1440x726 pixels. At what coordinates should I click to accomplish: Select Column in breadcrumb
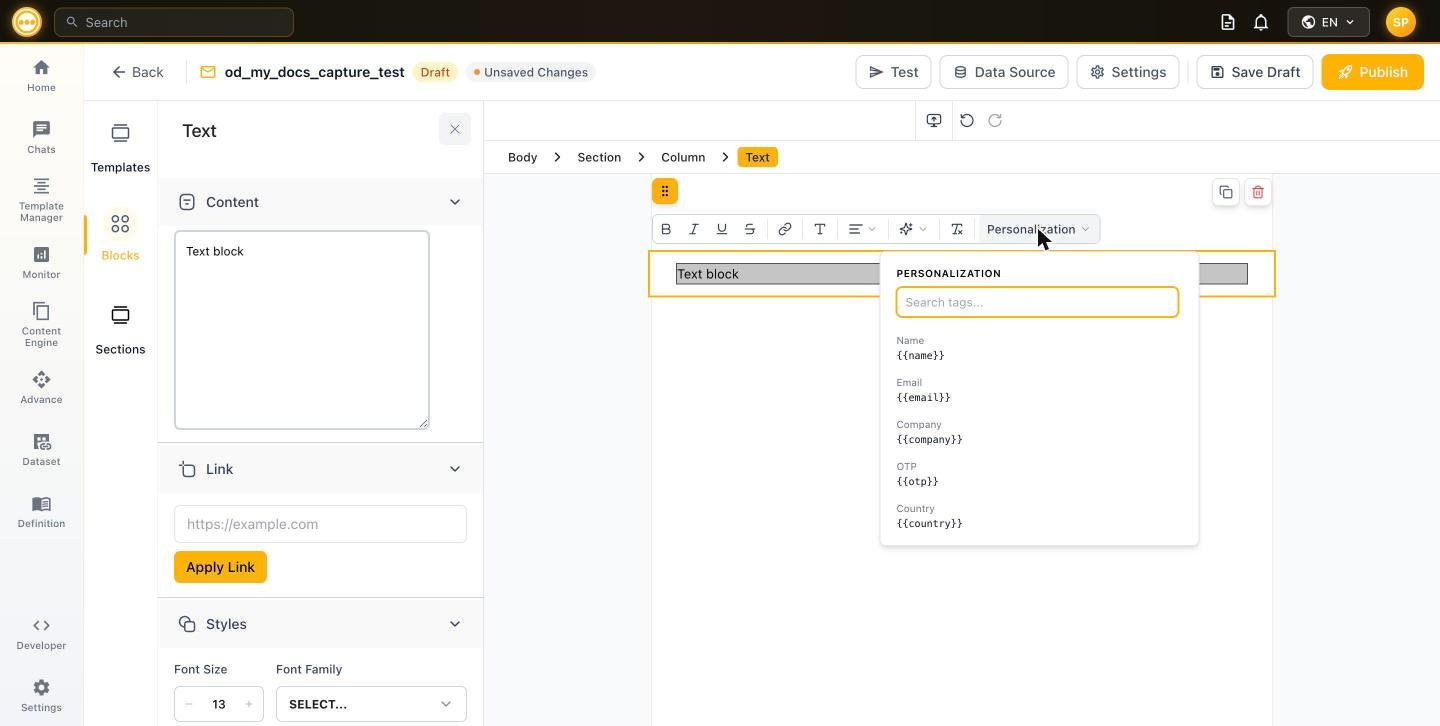pos(683,157)
